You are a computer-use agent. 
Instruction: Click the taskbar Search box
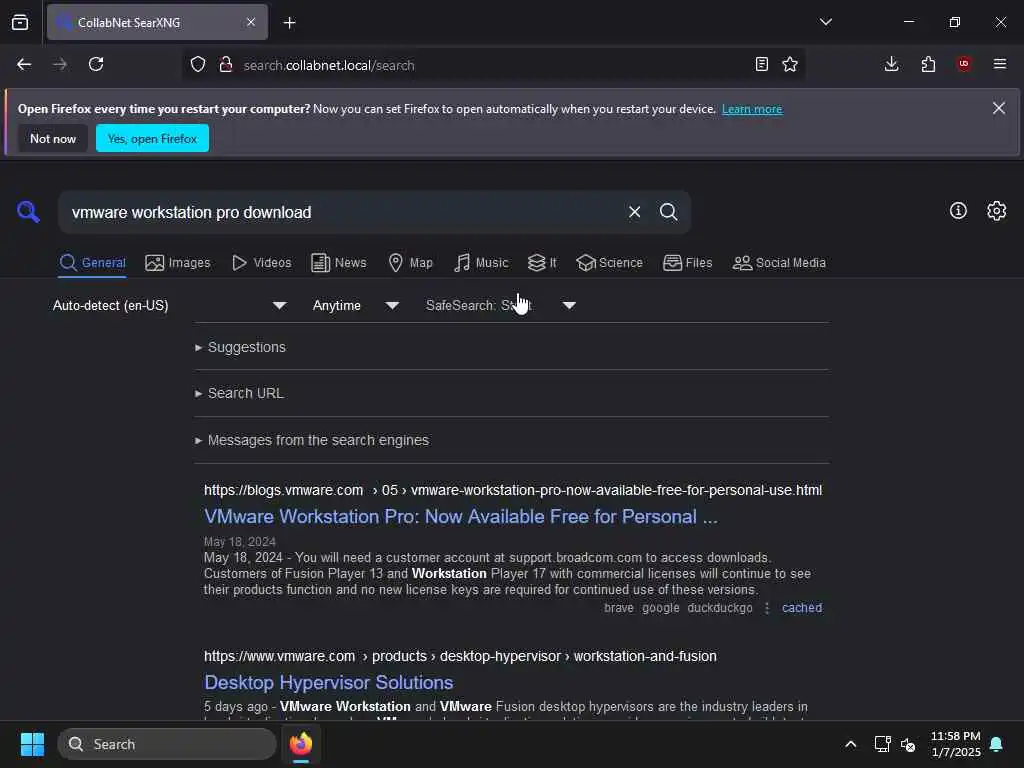(167, 744)
